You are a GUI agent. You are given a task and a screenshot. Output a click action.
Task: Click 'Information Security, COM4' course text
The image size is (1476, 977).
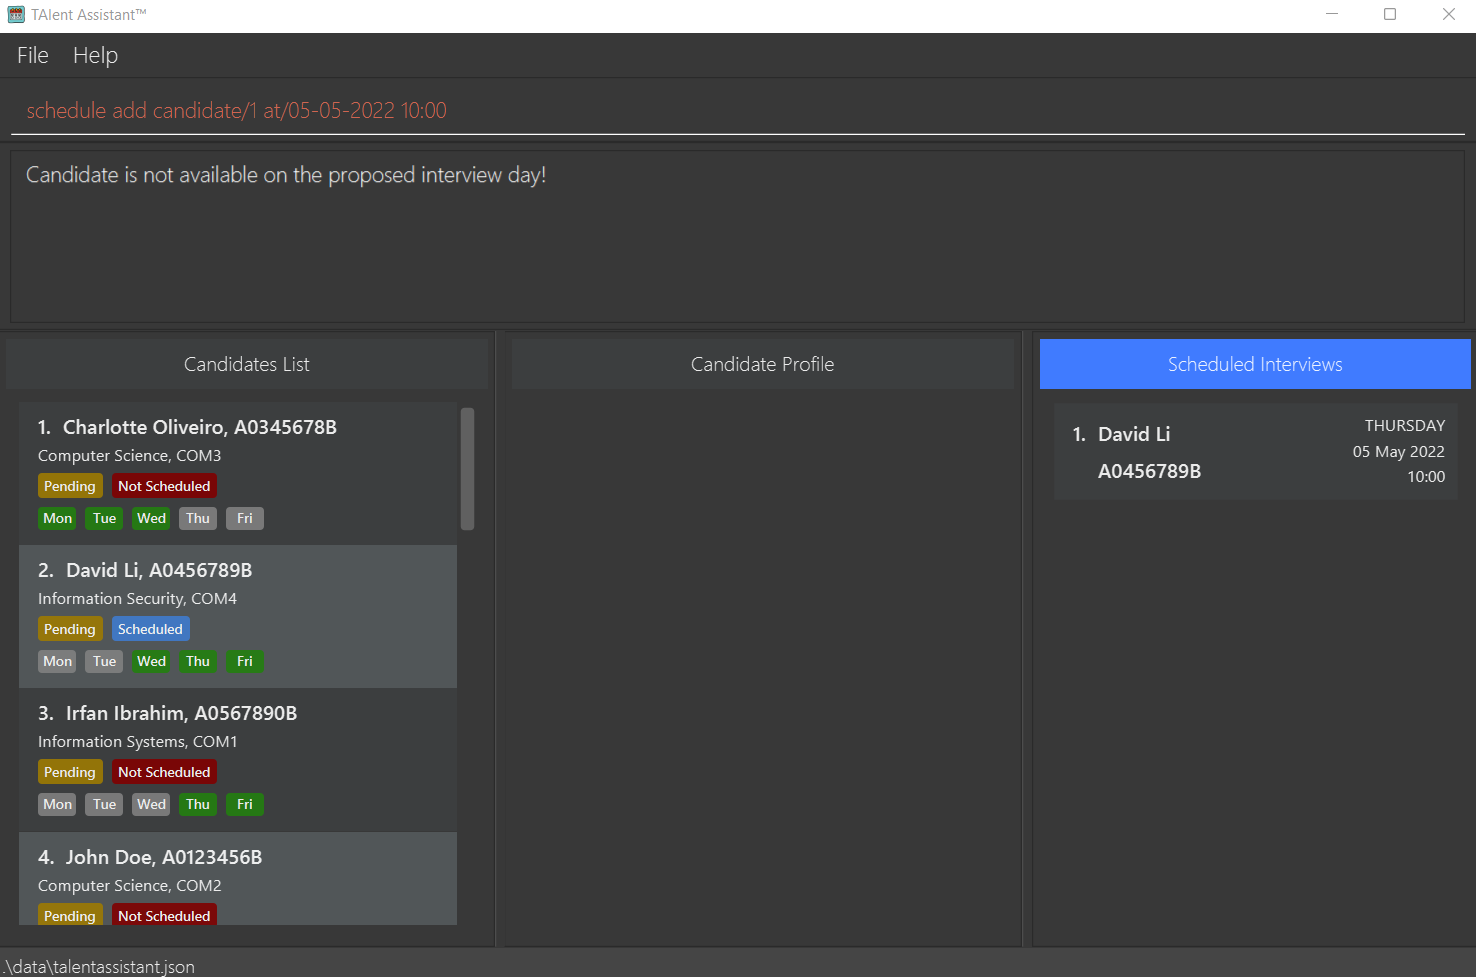click(137, 599)
